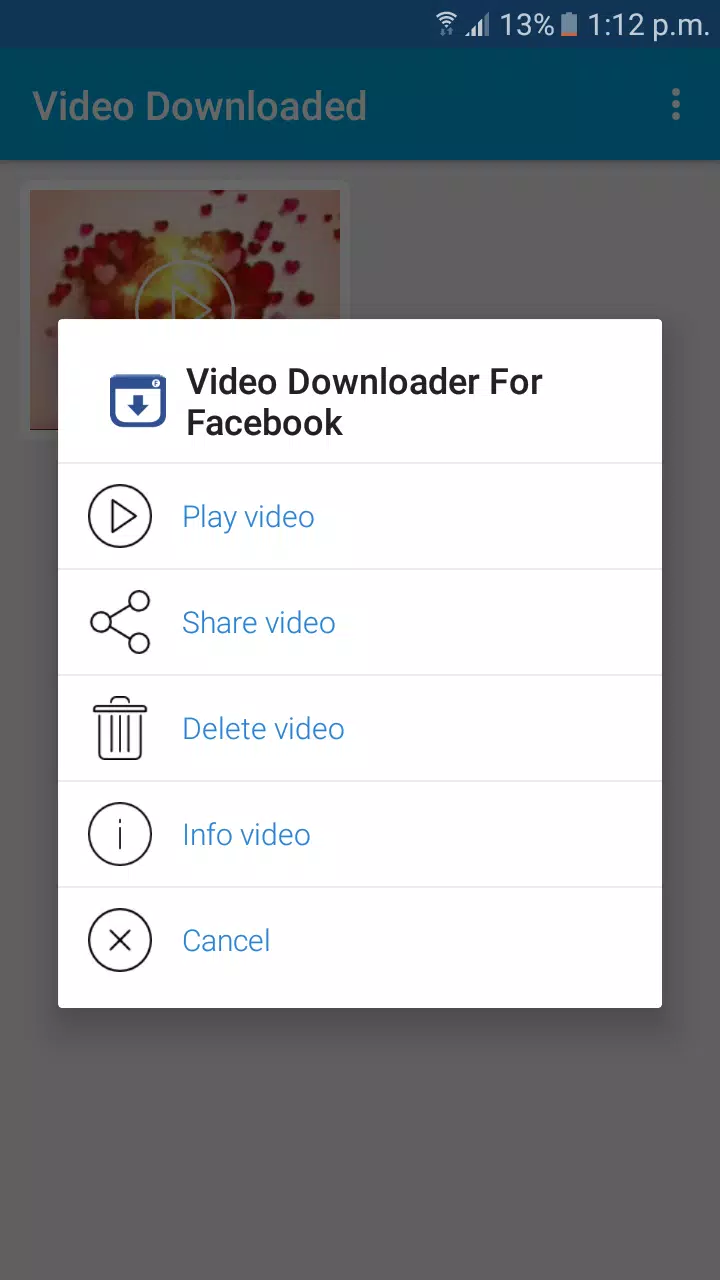The image size is (720, 1280).
Task: Choose Delete video option
Action: click(x=360, y=728)
